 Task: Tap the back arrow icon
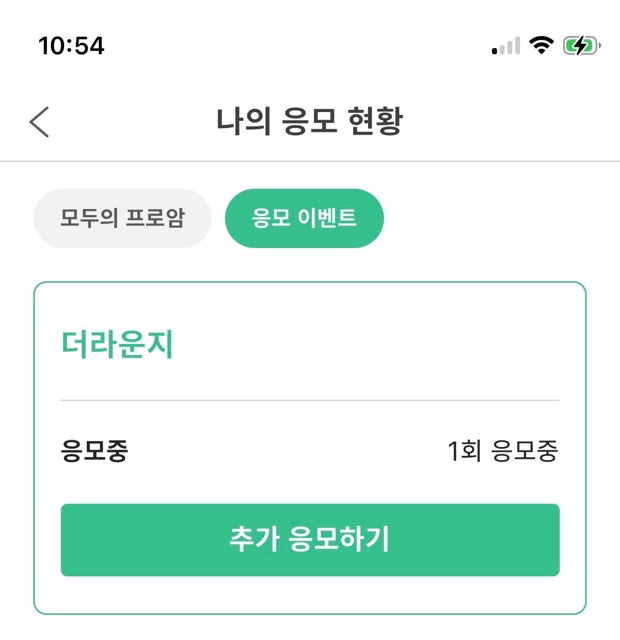pyautogui.click(x=39, y=122)
